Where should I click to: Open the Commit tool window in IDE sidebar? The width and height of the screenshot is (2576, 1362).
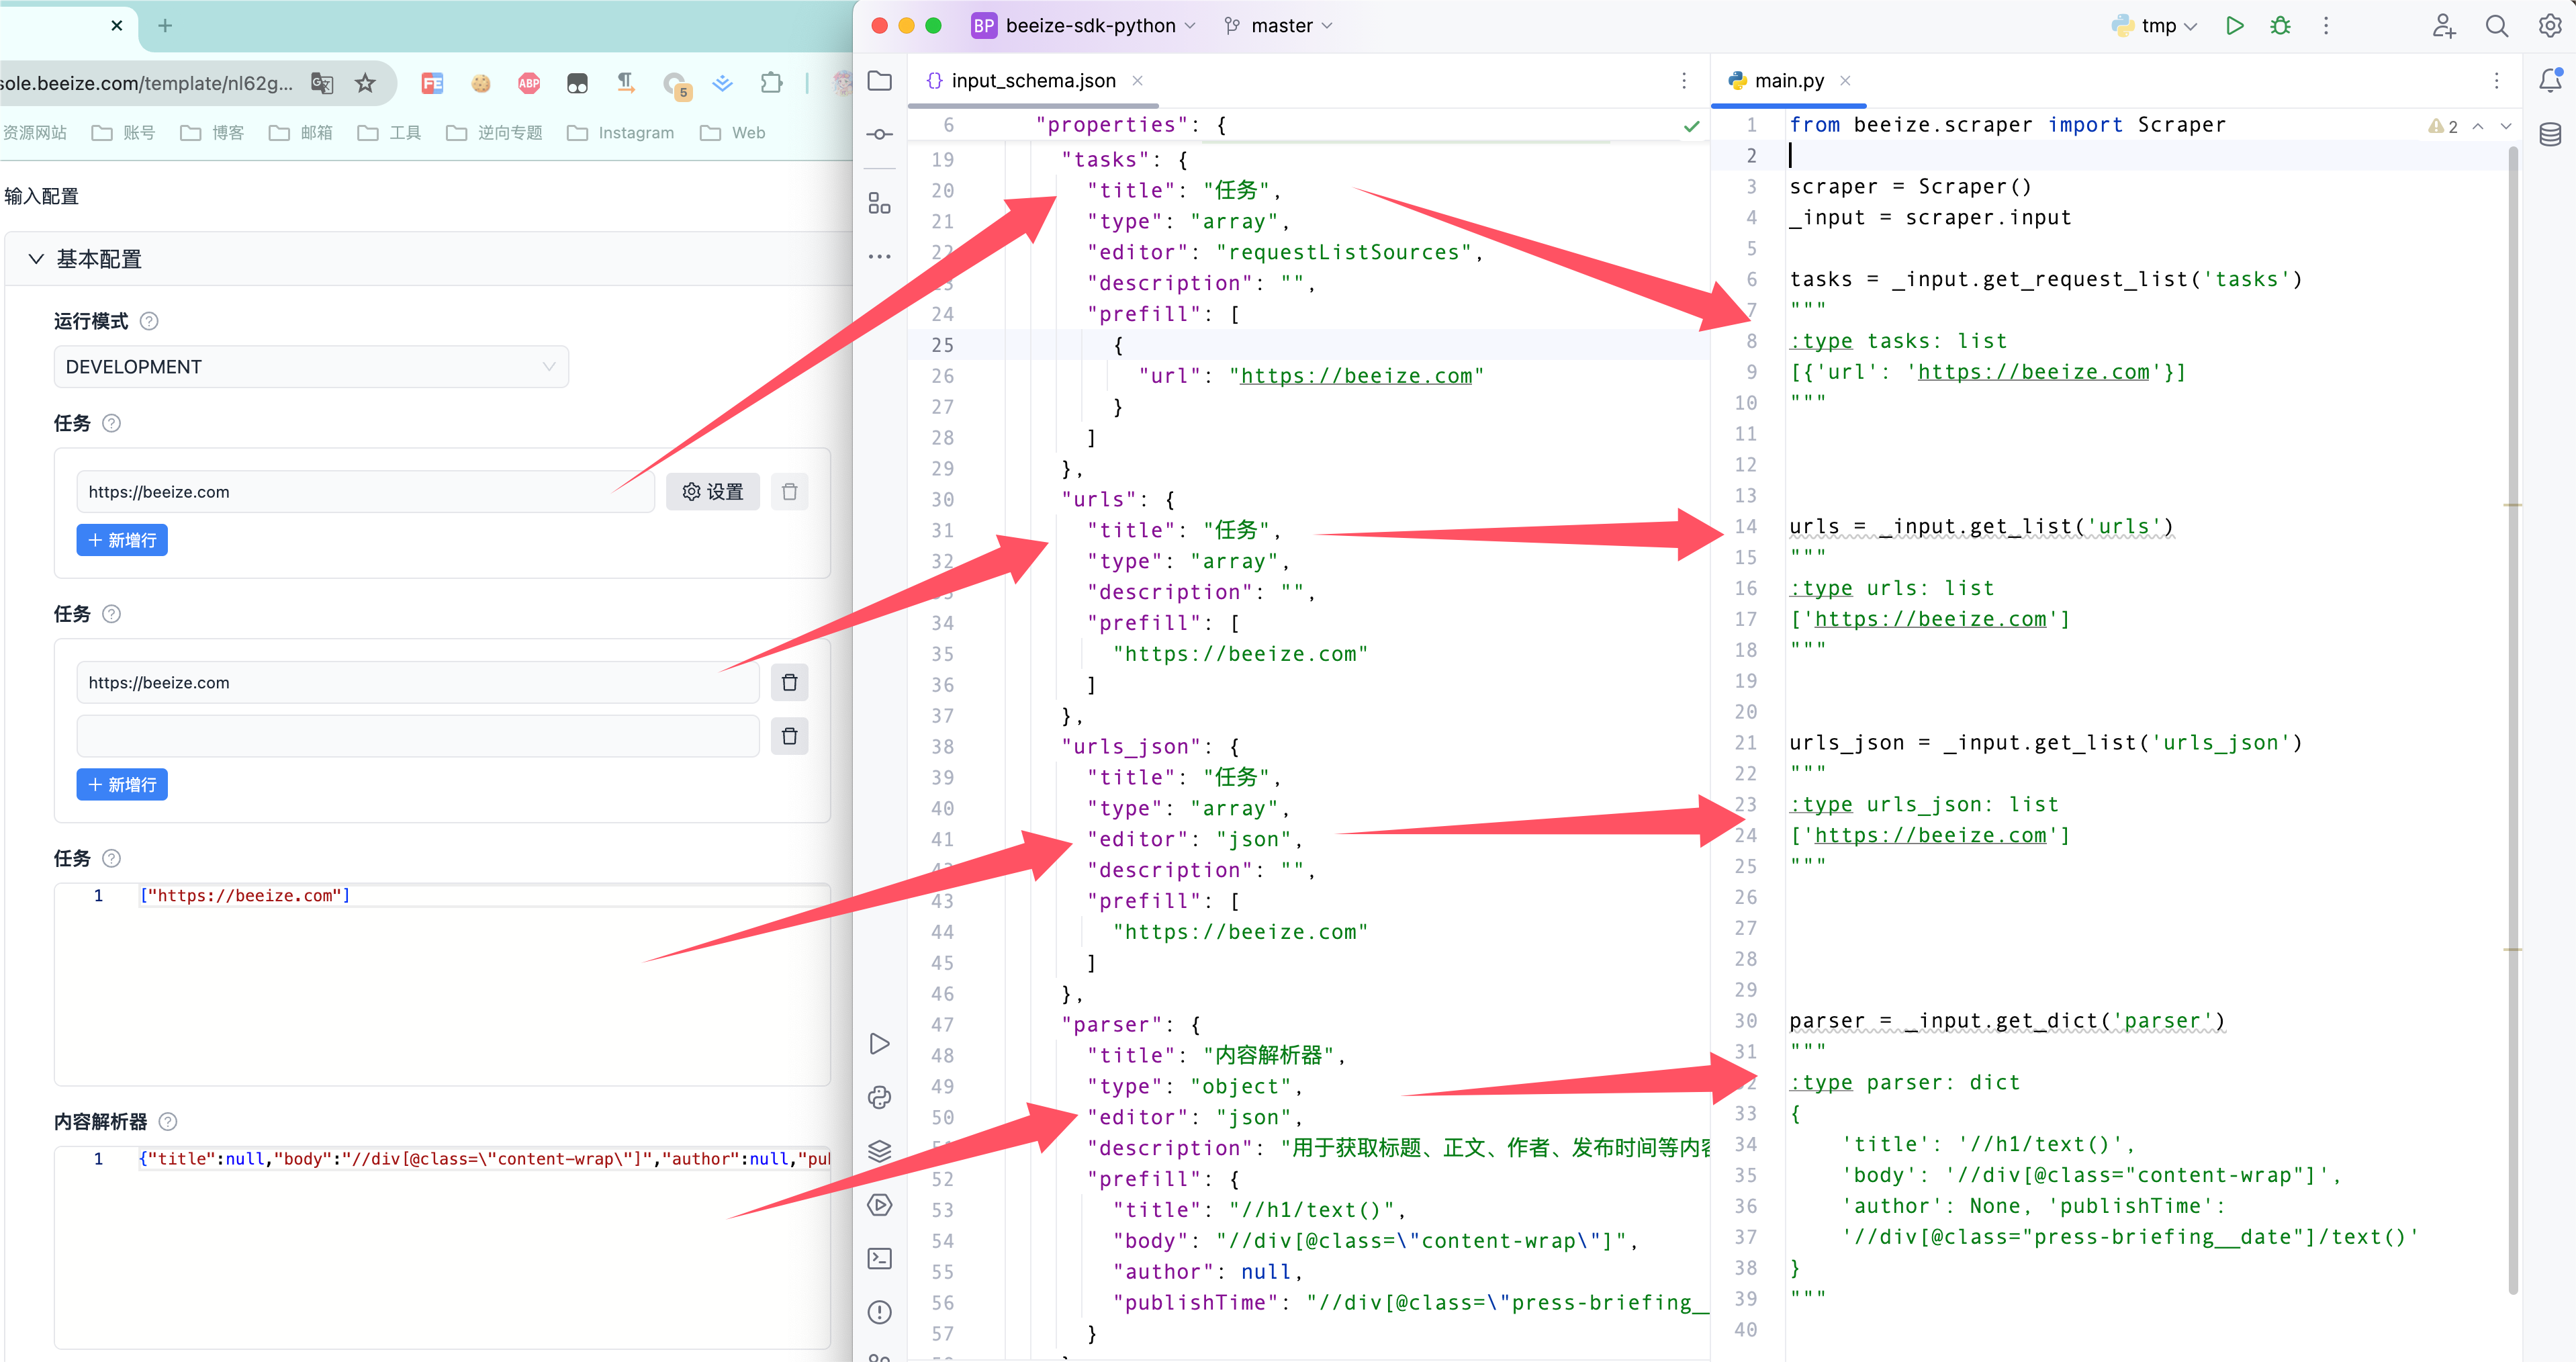click(879, 134)
